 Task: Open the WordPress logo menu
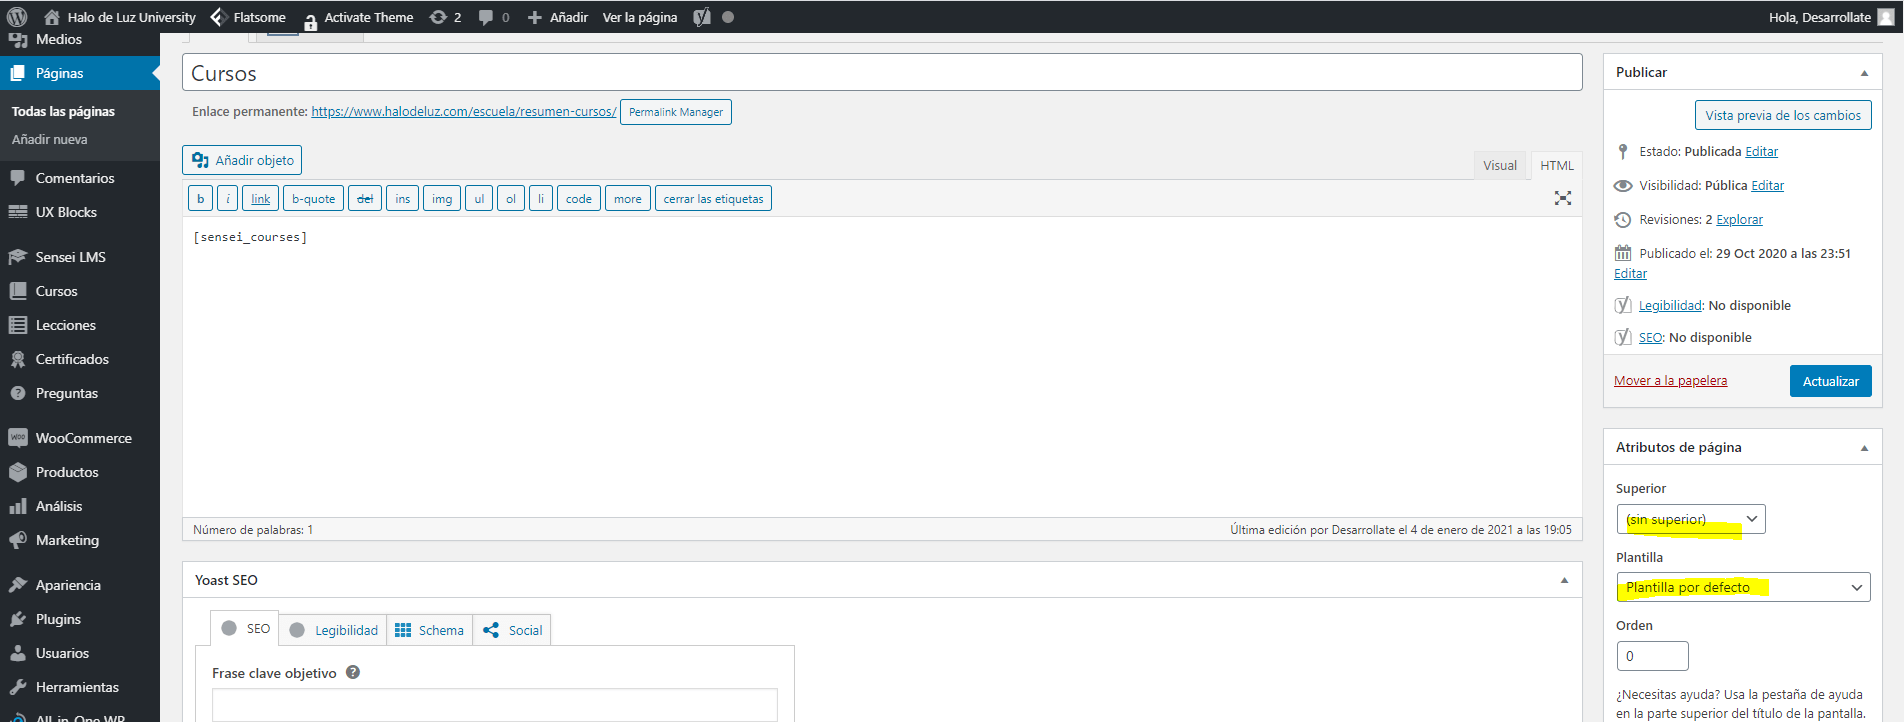tap(17, 17)
